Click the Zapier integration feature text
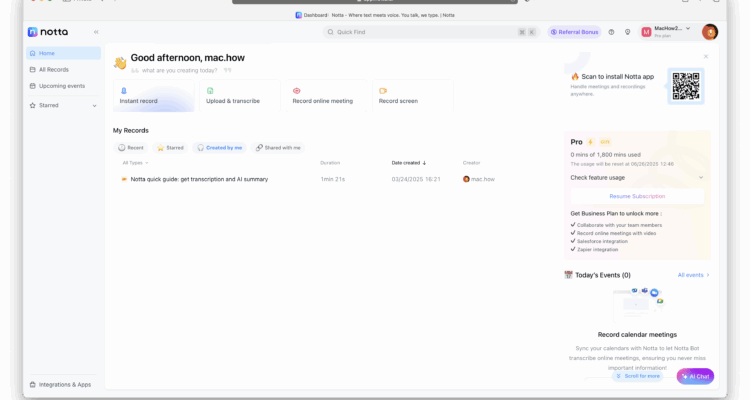Viewport: 750px width, 400px height. [597, 249]
